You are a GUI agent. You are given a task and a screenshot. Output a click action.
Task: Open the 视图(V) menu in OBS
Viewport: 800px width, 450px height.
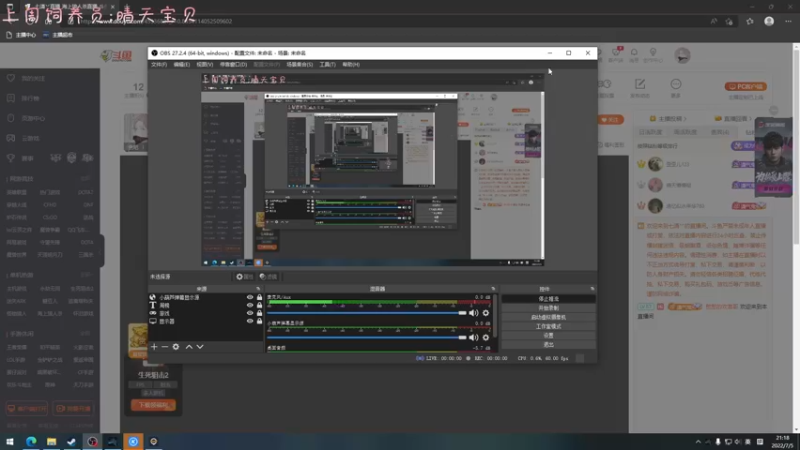coord(205,65)
